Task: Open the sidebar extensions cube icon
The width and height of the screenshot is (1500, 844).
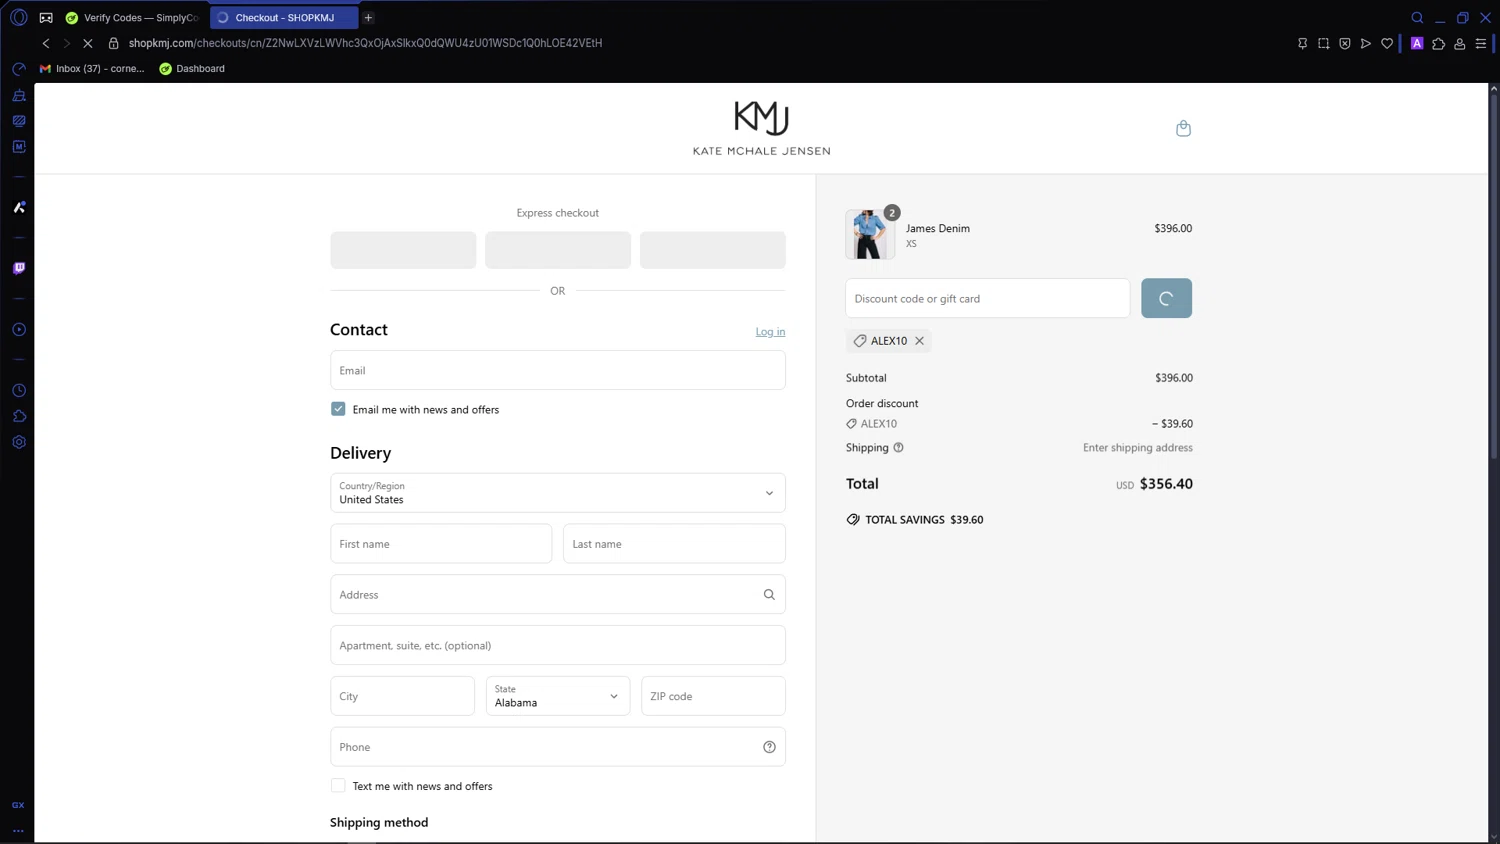Action: coord(19,416)
